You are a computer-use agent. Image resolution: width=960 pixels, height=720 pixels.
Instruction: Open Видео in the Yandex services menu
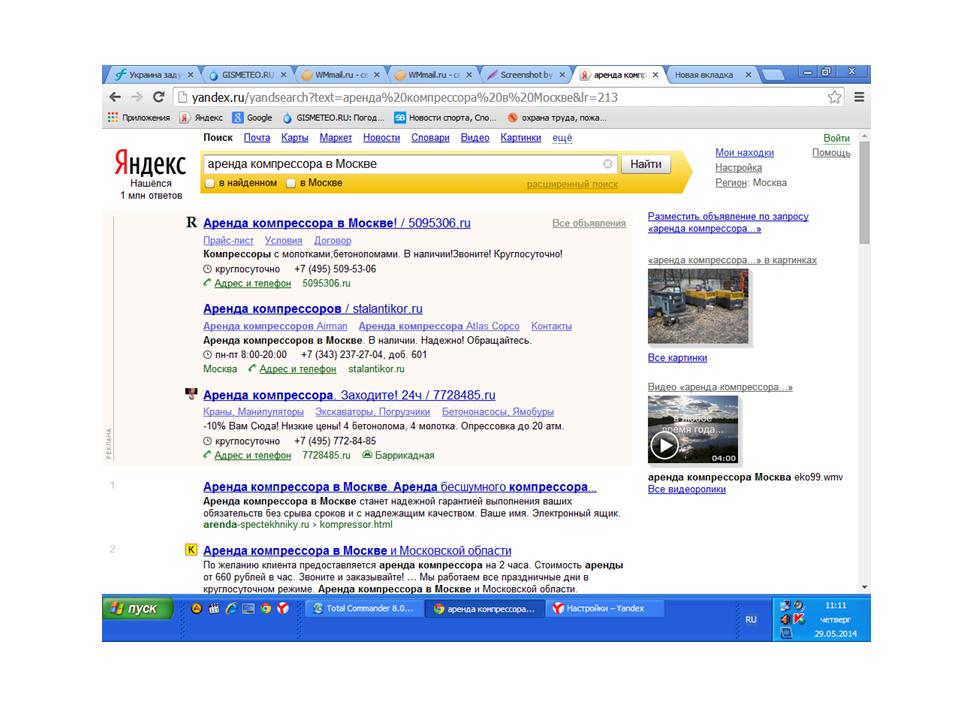click(x=474, y=138)
